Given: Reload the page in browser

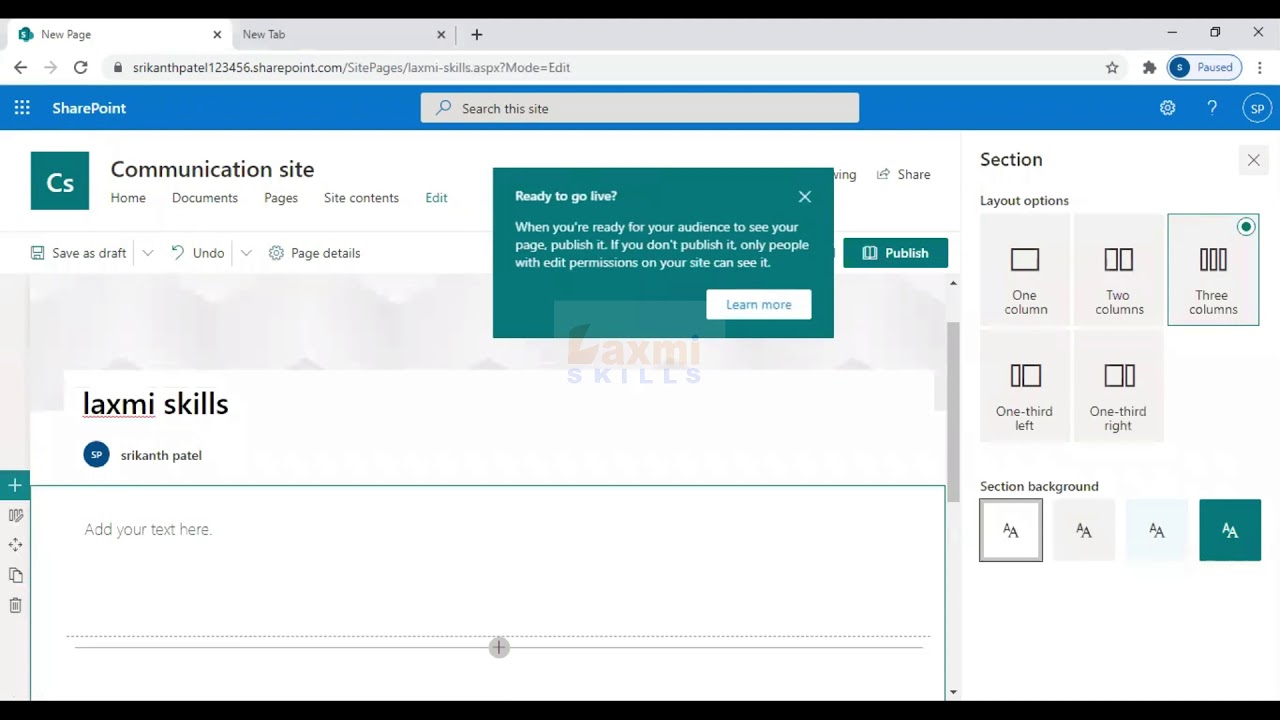Looking at the screenshot, I should (81, 67).
